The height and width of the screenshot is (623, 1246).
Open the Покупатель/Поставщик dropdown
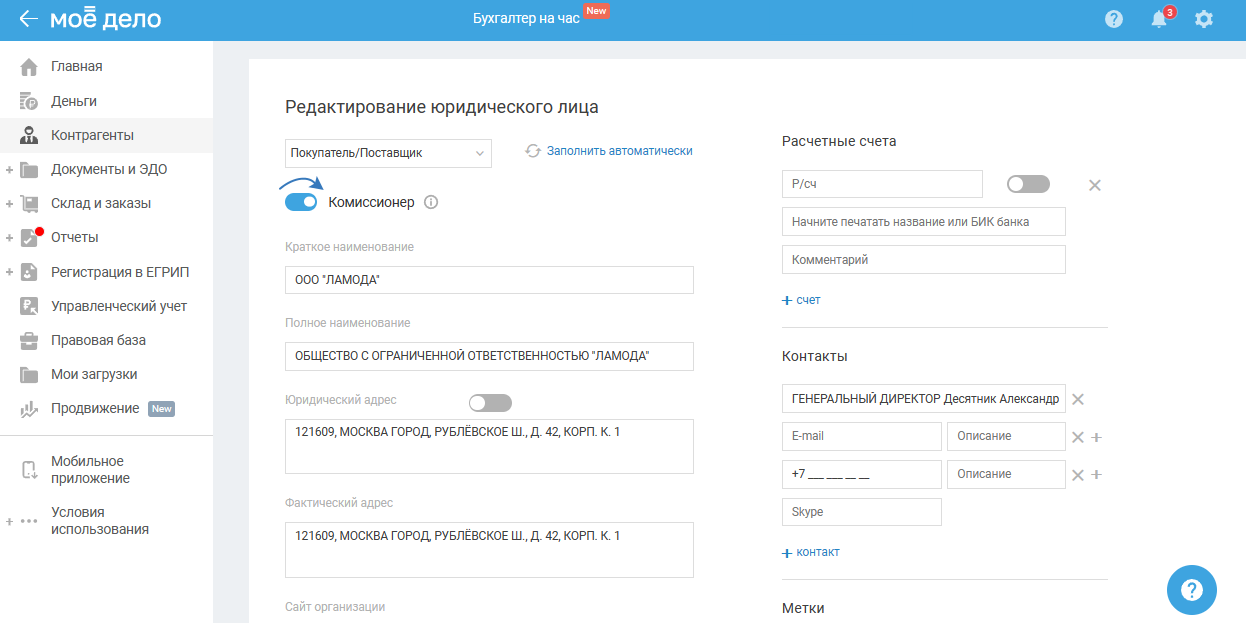(388, 153)
